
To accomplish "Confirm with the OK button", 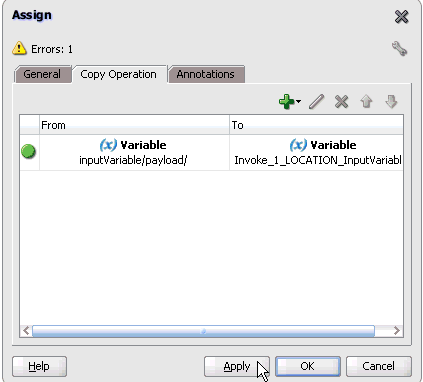I will click(307, 366).
